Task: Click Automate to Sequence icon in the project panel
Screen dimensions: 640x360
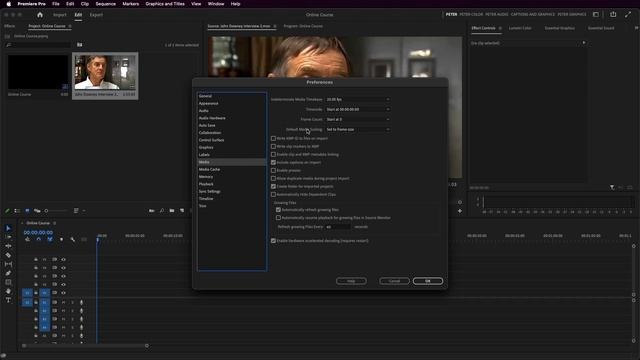Action: (x=152, y=211)
